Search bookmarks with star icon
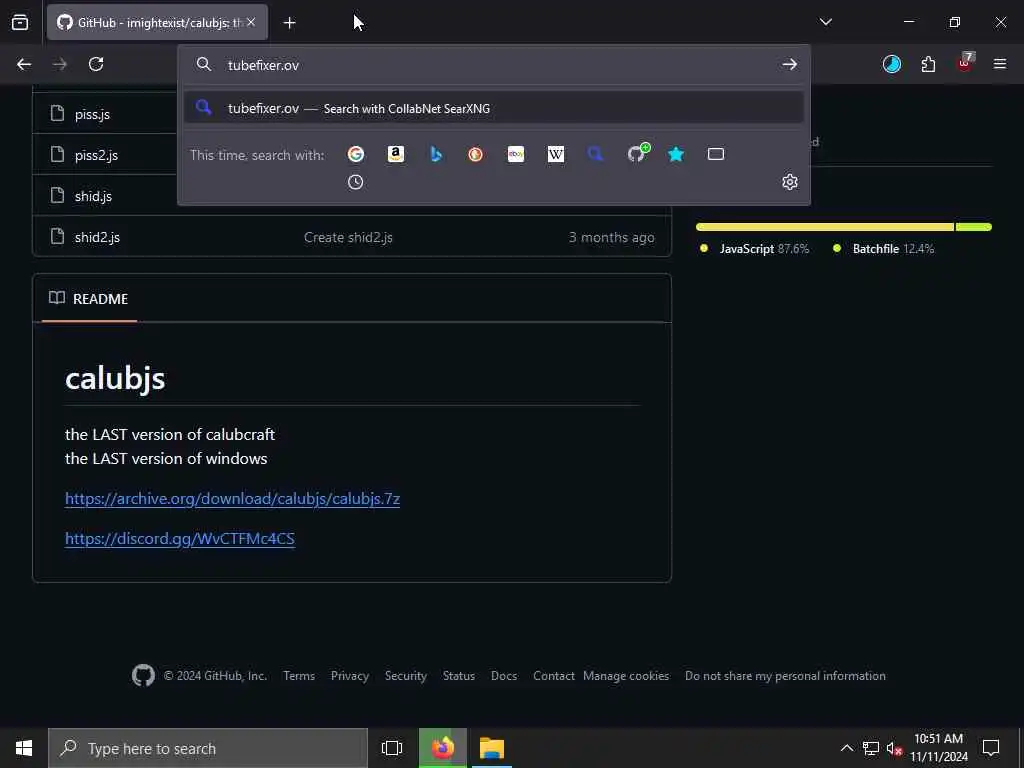1024x768 pixels. pyautogui.click(x=676, y=154)
